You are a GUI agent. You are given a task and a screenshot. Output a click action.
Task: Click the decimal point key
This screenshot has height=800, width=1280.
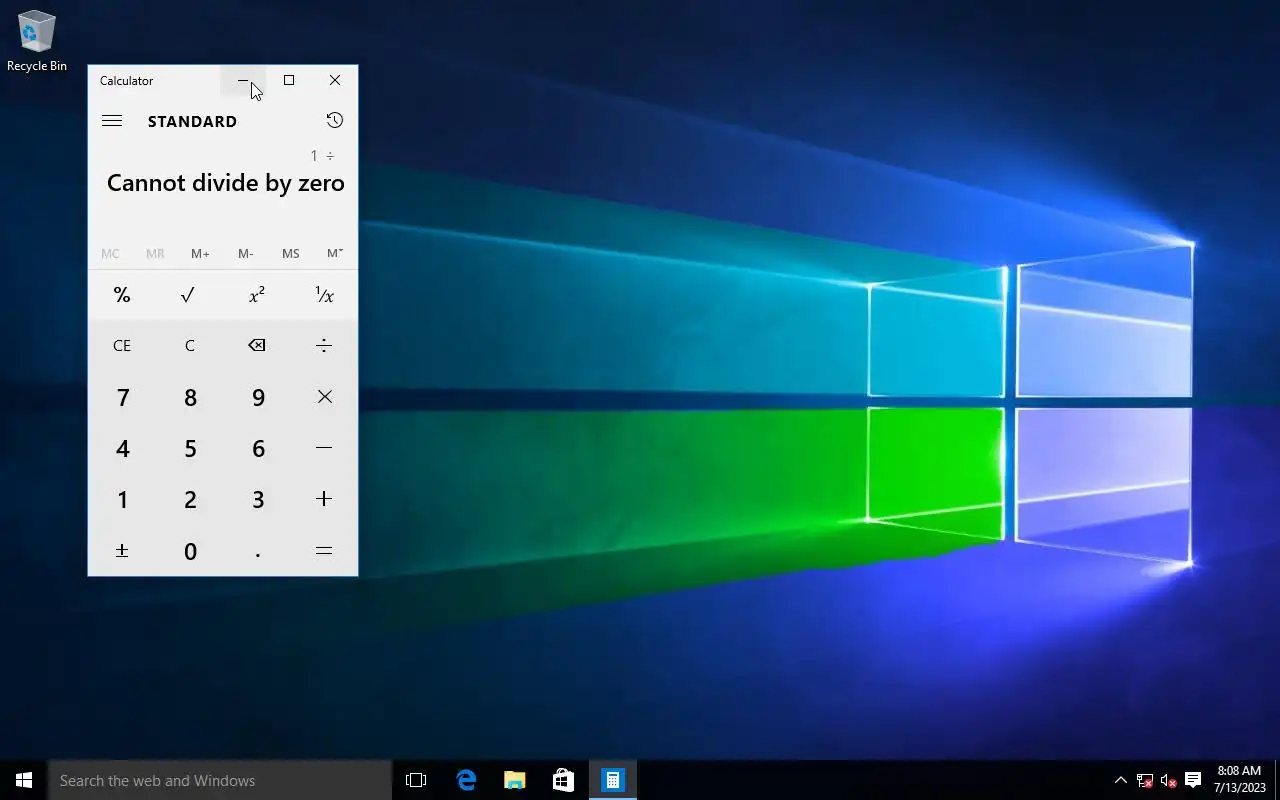click(x=257, y=551)
